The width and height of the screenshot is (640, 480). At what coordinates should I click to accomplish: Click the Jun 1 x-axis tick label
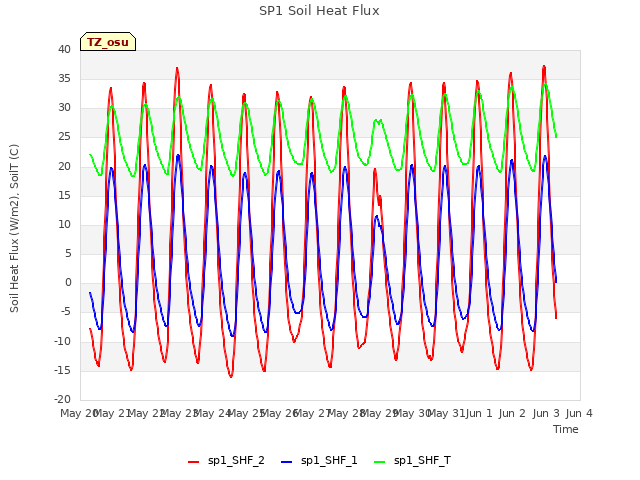[479, 413]
